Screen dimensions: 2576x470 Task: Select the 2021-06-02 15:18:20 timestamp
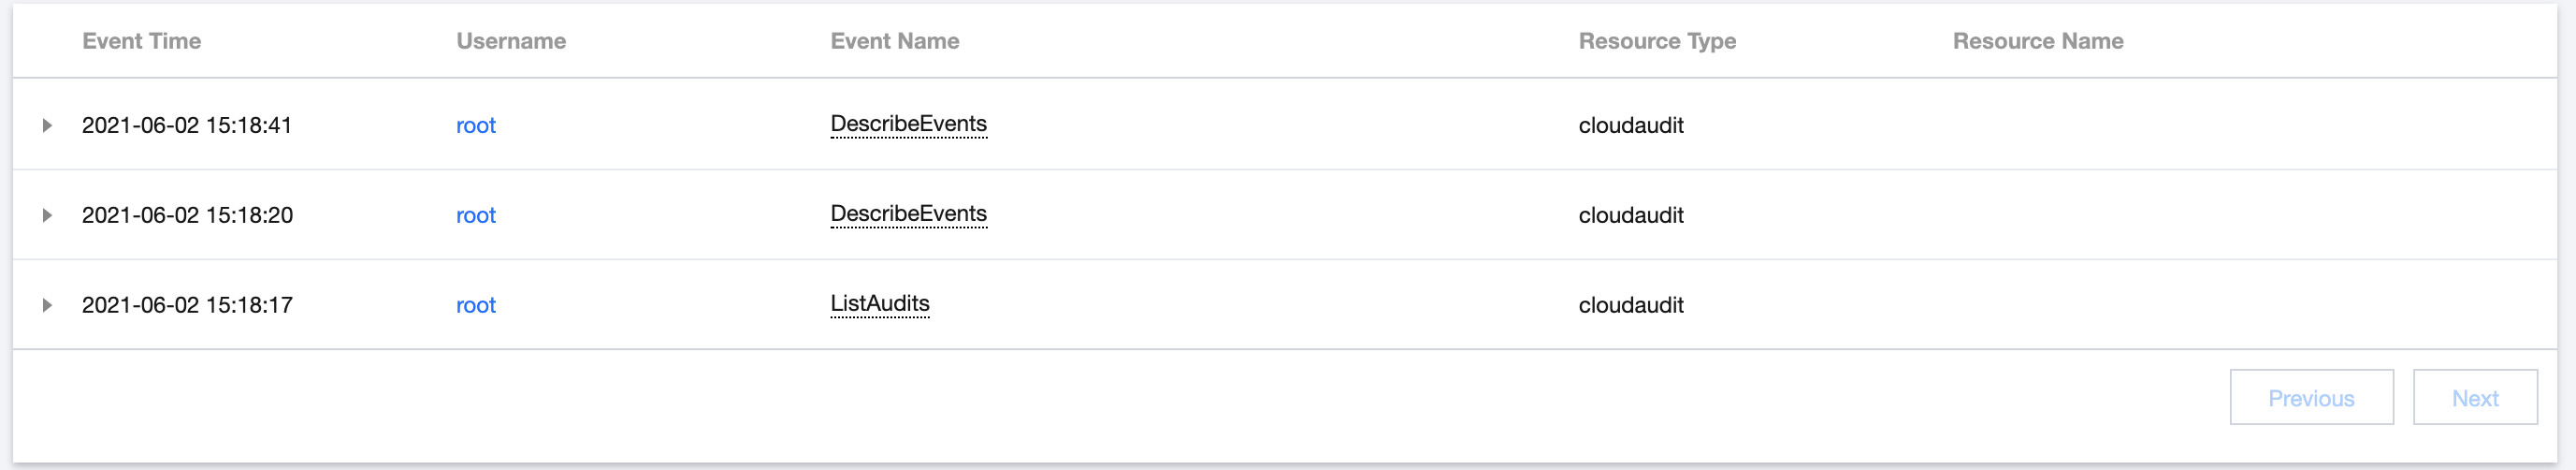tap(187, 215)
